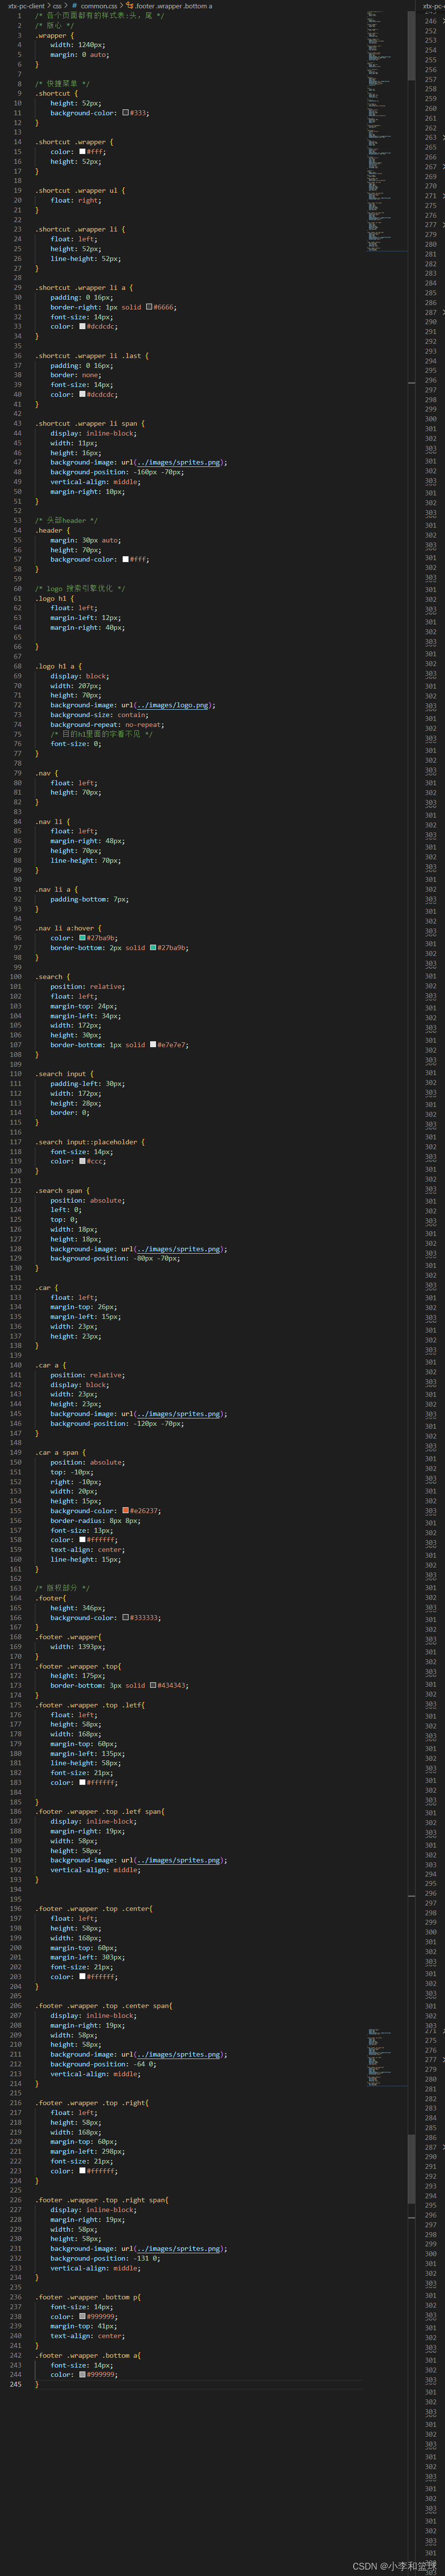Click the ".wrapper {" selector on line 3
This screenshot has width=445, height=2576.
click(55, 35)
